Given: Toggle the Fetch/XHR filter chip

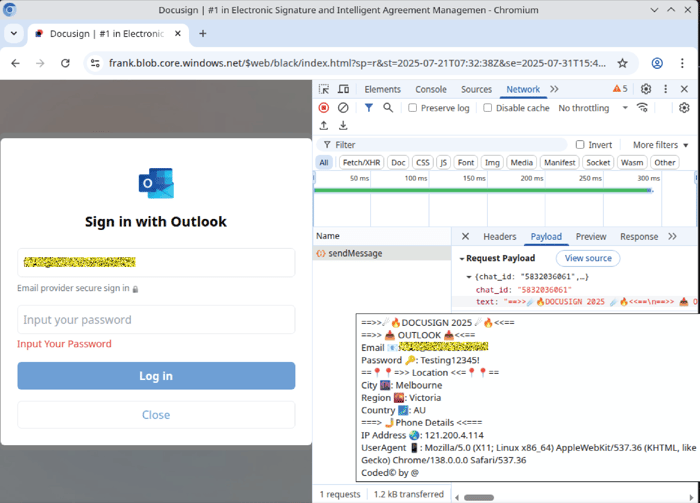Looking at the screenshot, I should coord(362,162).
